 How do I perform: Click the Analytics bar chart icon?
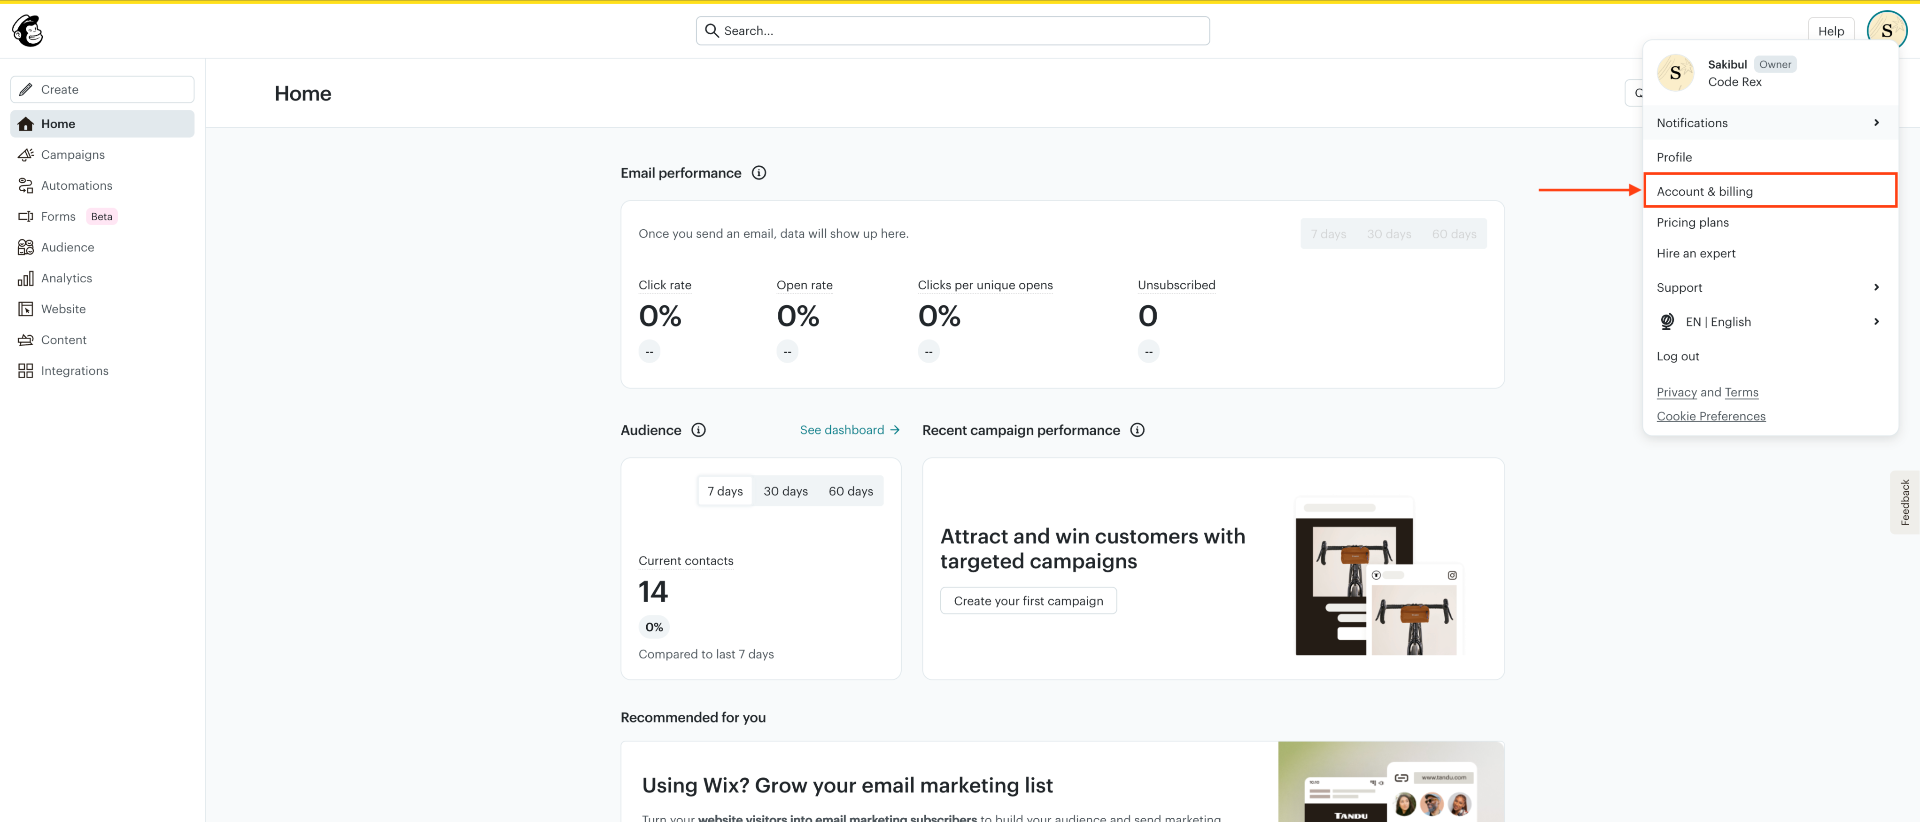tap(26, 278)
